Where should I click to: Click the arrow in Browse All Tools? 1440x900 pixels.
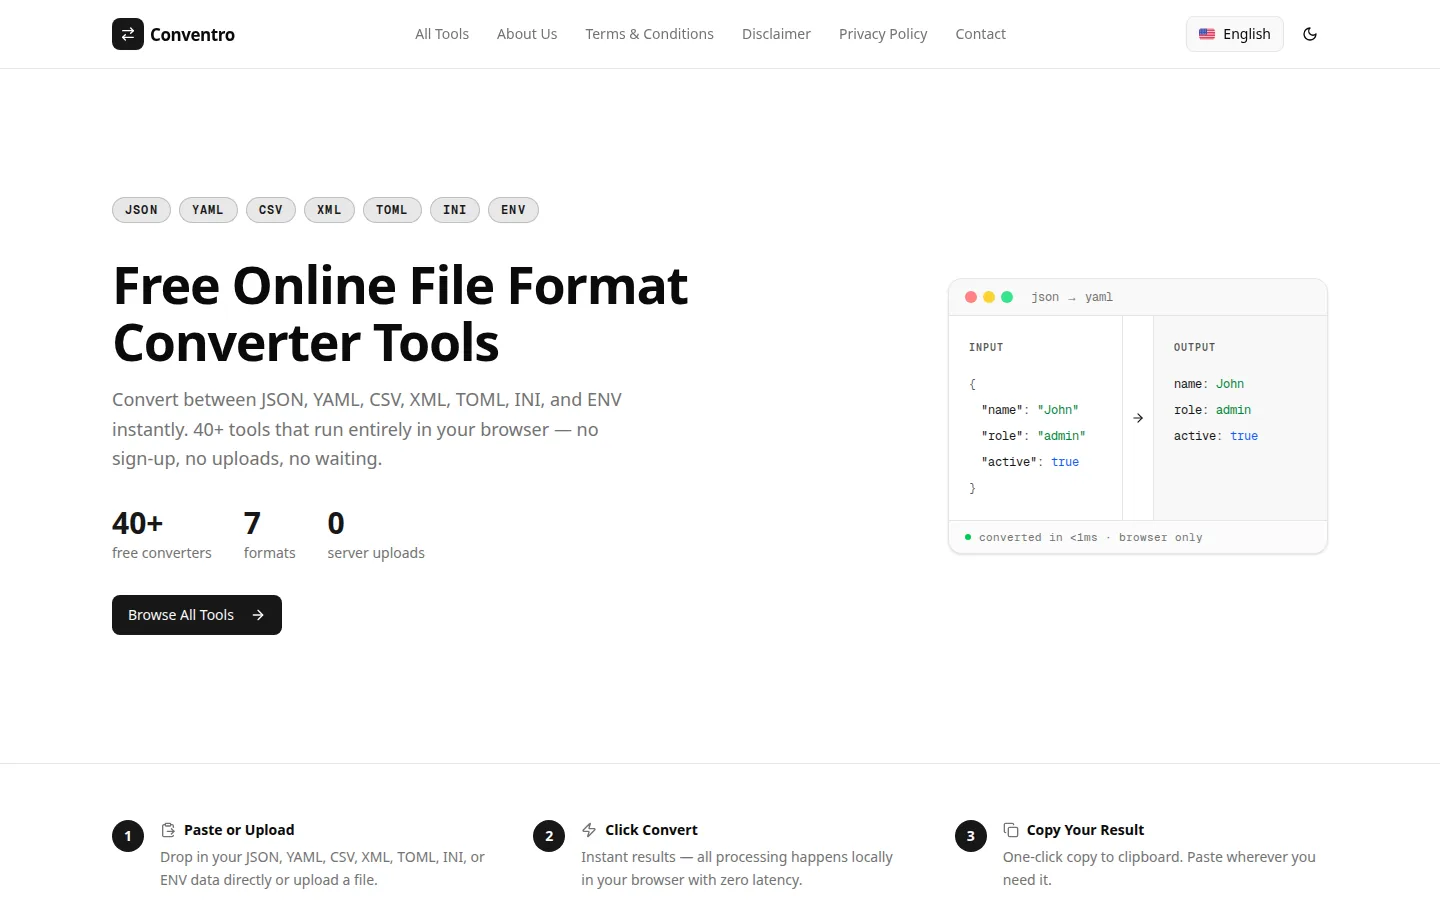tap(258, 615)
